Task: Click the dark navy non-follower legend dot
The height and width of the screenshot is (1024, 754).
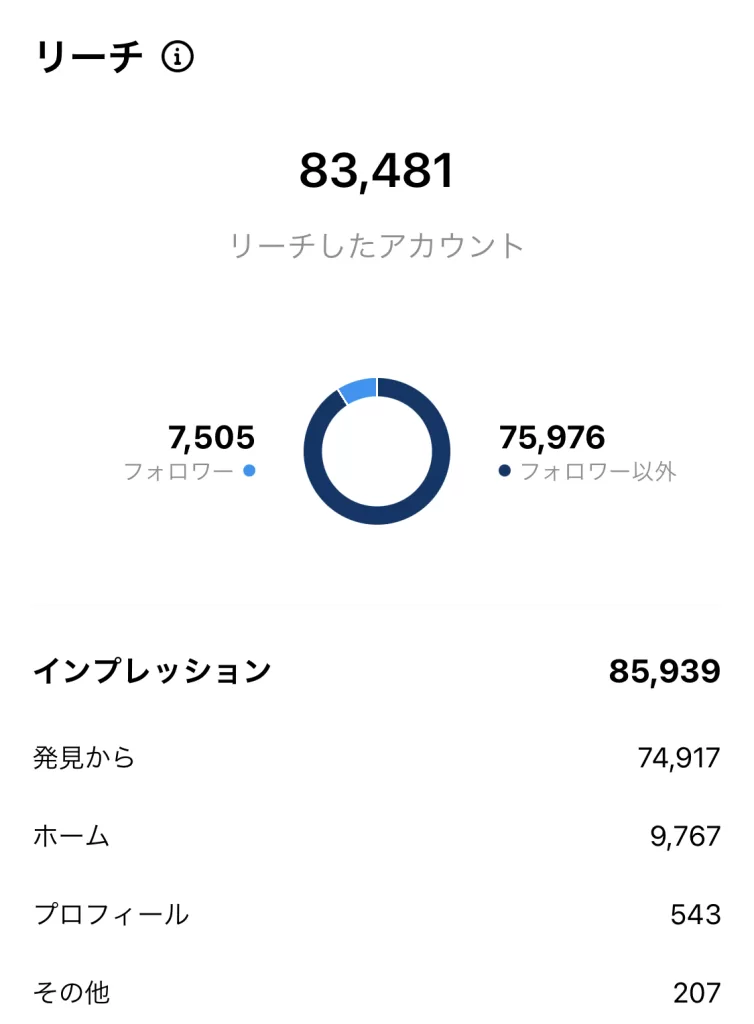Action: [504, 470]
